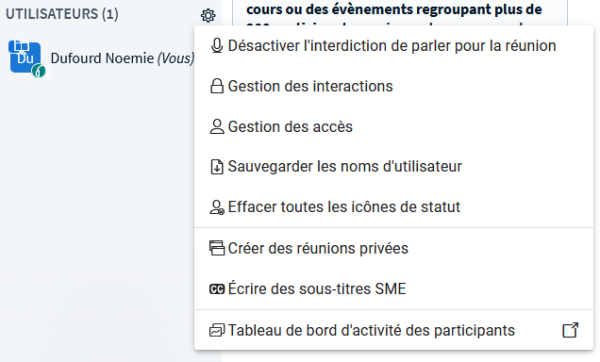
Task: Click the person icon beside Gestion des accès
Action: point(217,127)
